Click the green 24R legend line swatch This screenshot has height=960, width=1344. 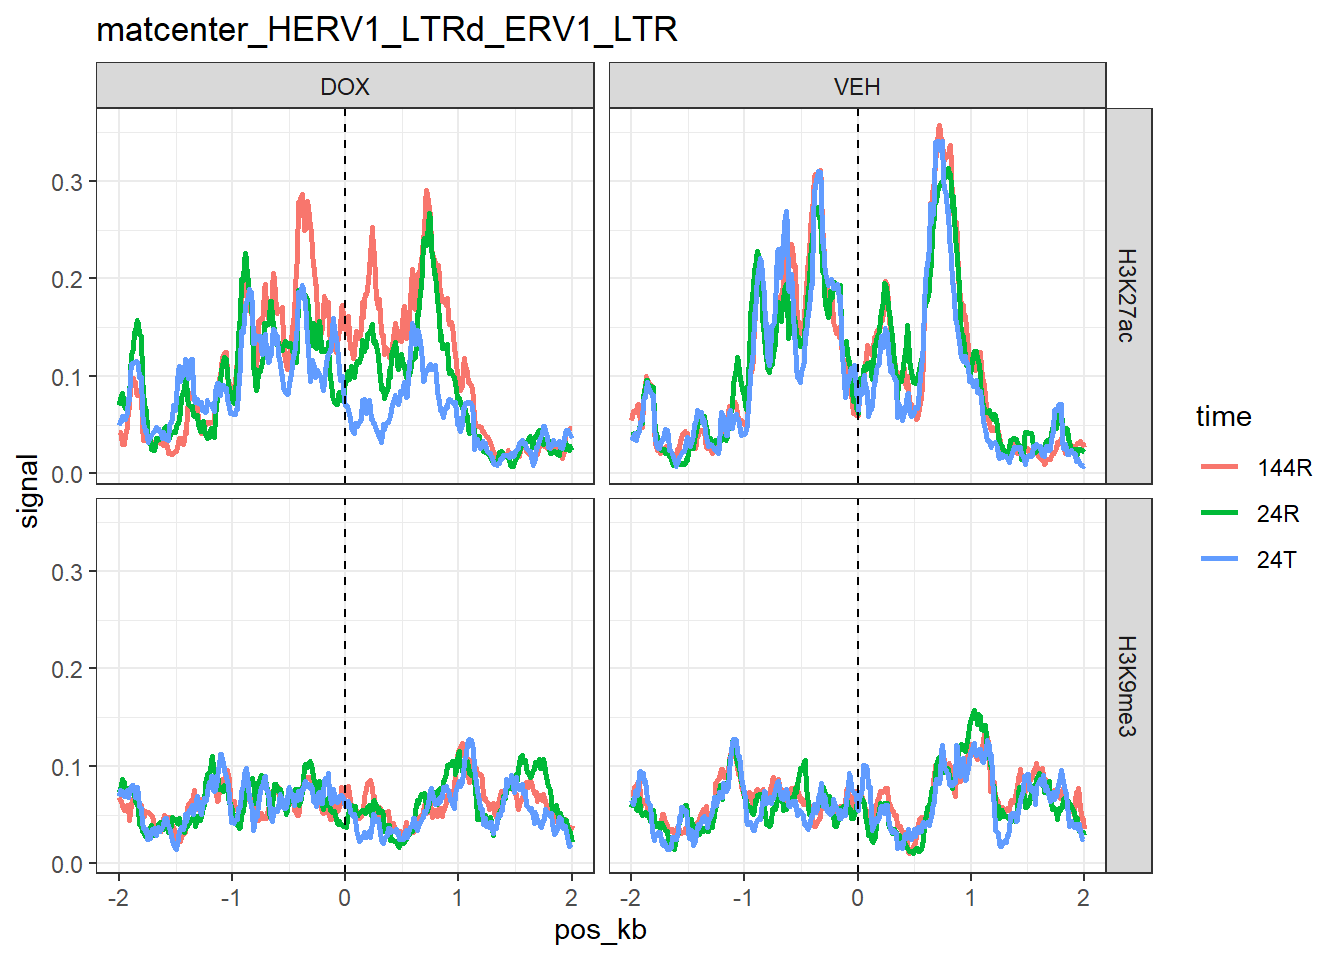pos(1220,513)
